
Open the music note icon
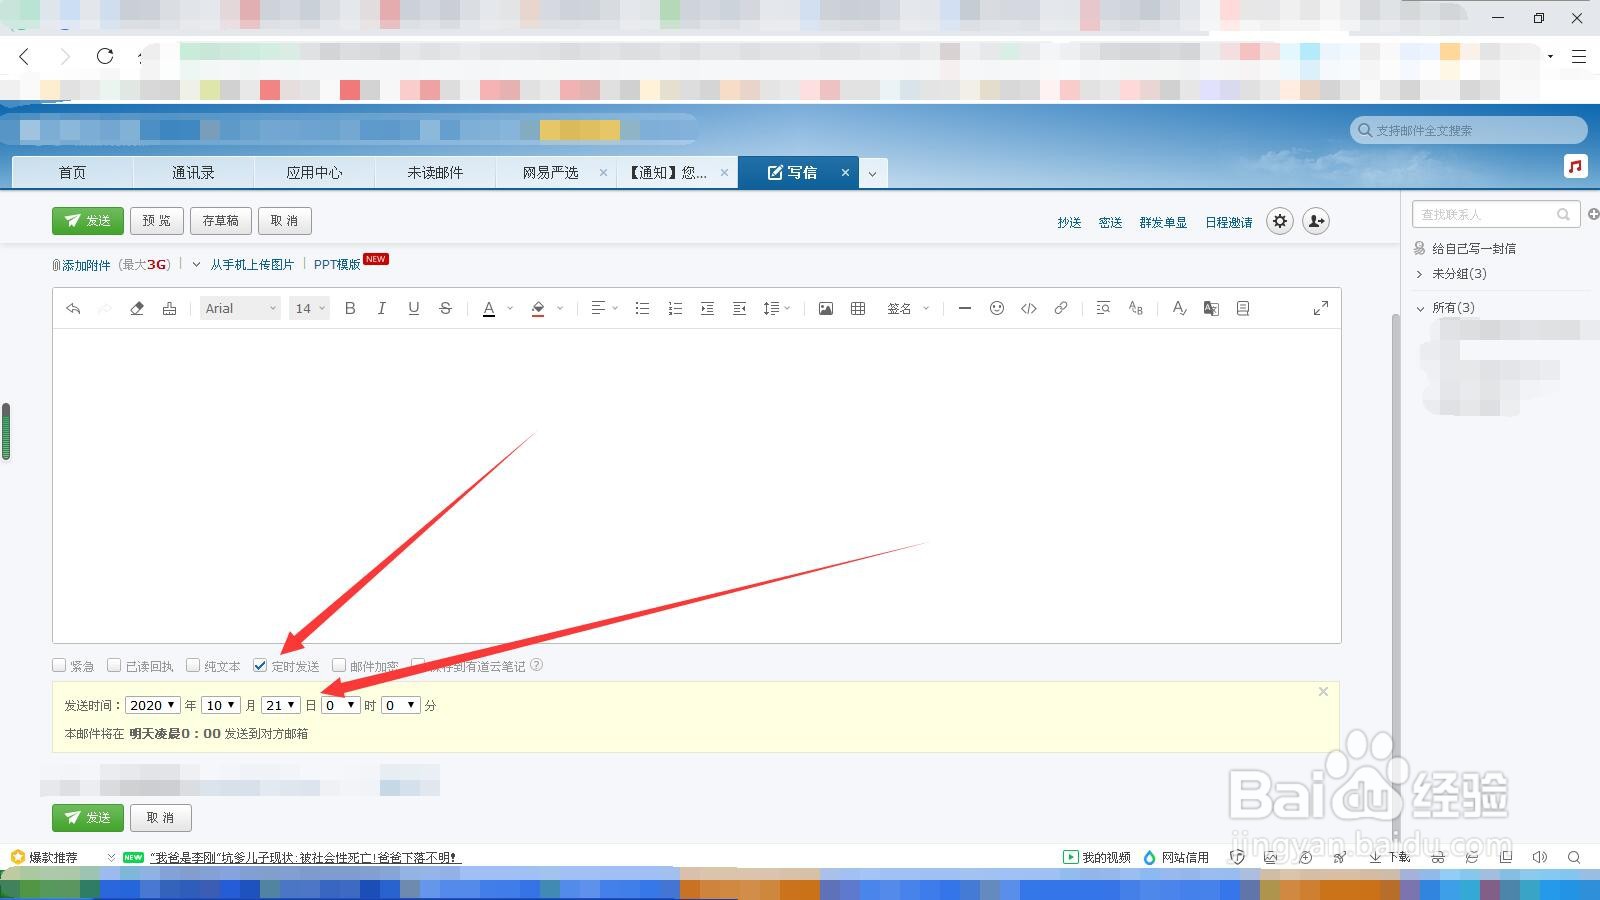(1576, 166)
